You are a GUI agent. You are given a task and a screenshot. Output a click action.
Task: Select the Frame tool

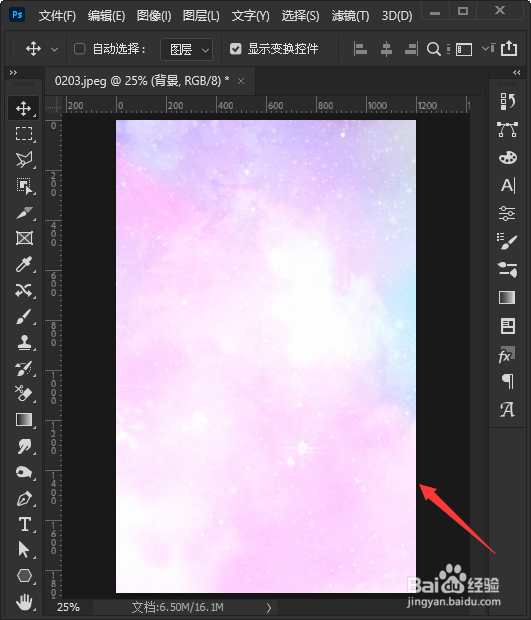(x=24, y=238)
